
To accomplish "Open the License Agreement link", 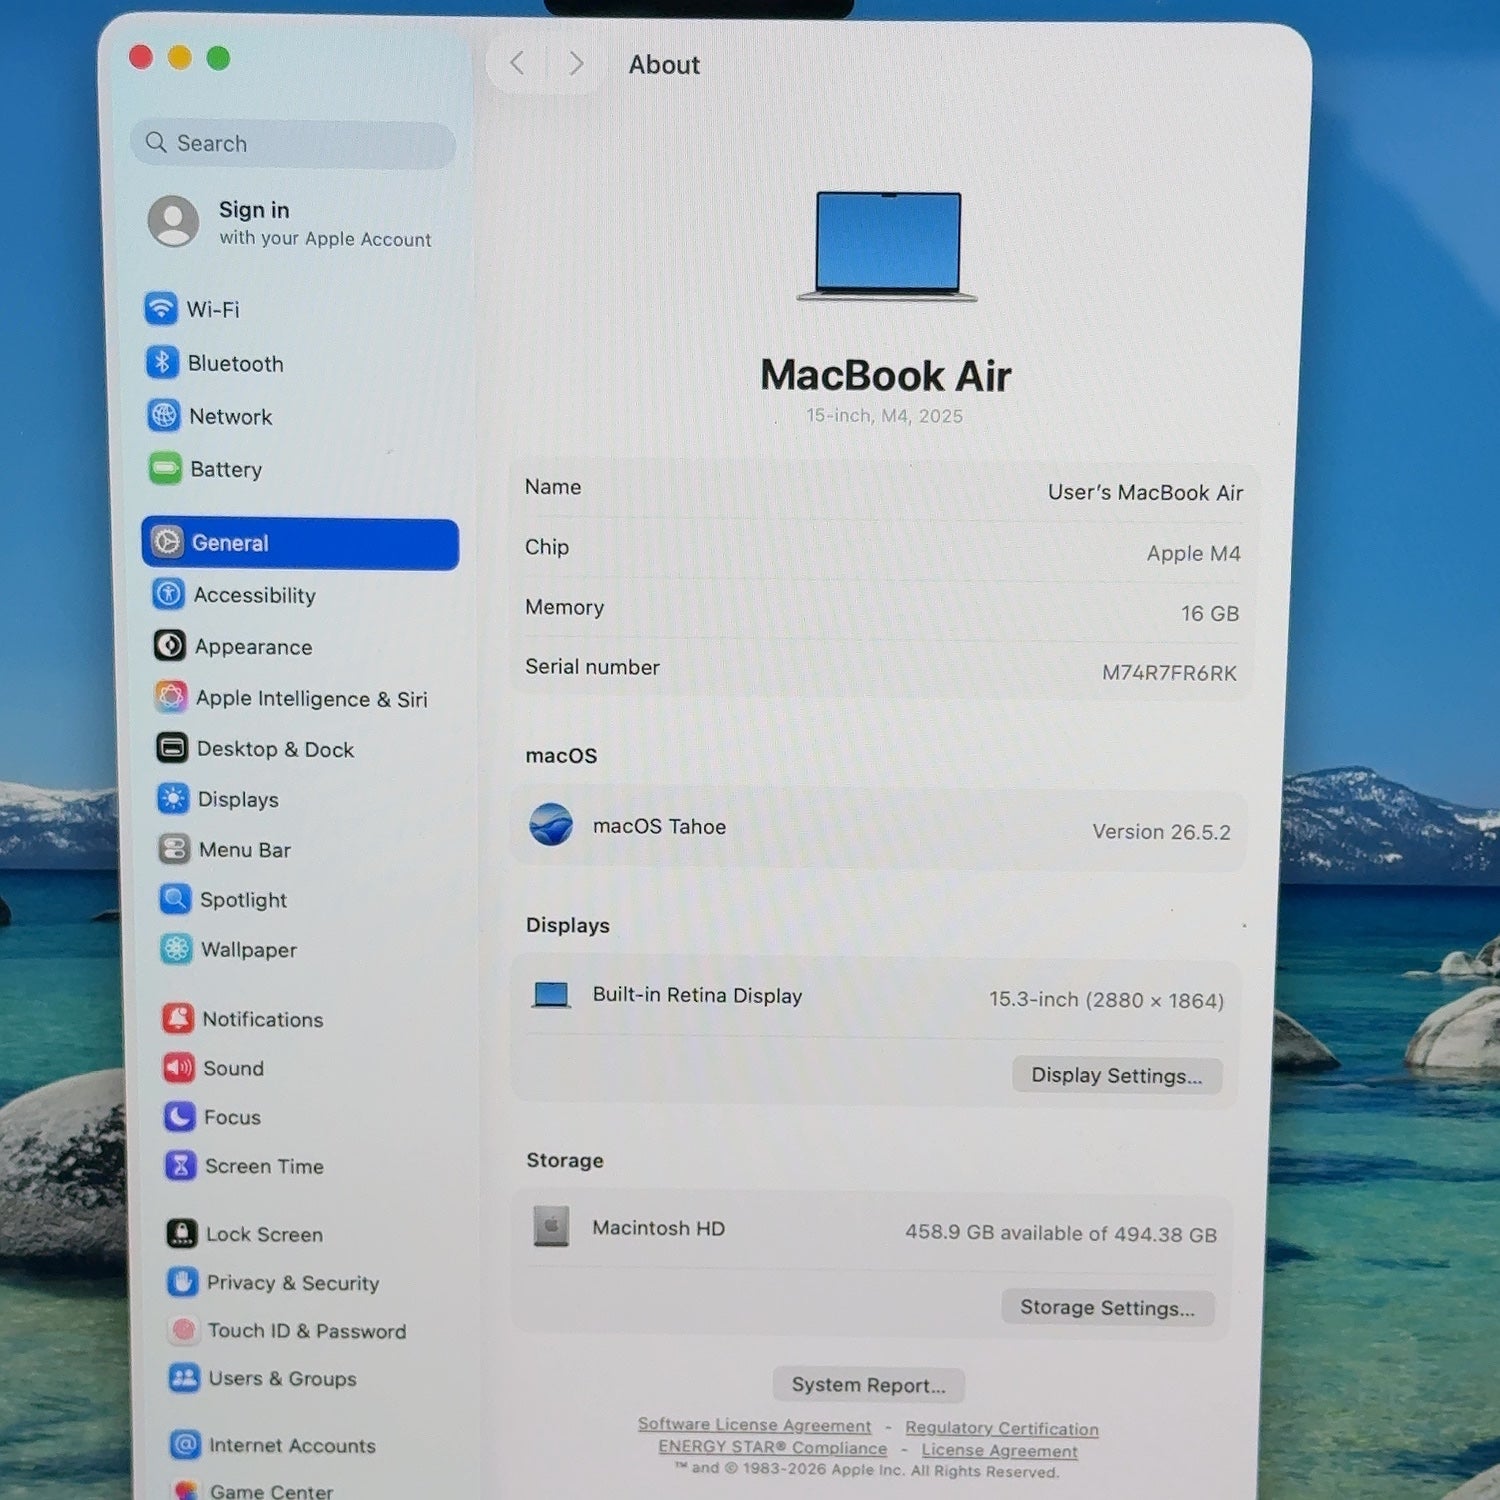I will (x=1000, y=1450).
